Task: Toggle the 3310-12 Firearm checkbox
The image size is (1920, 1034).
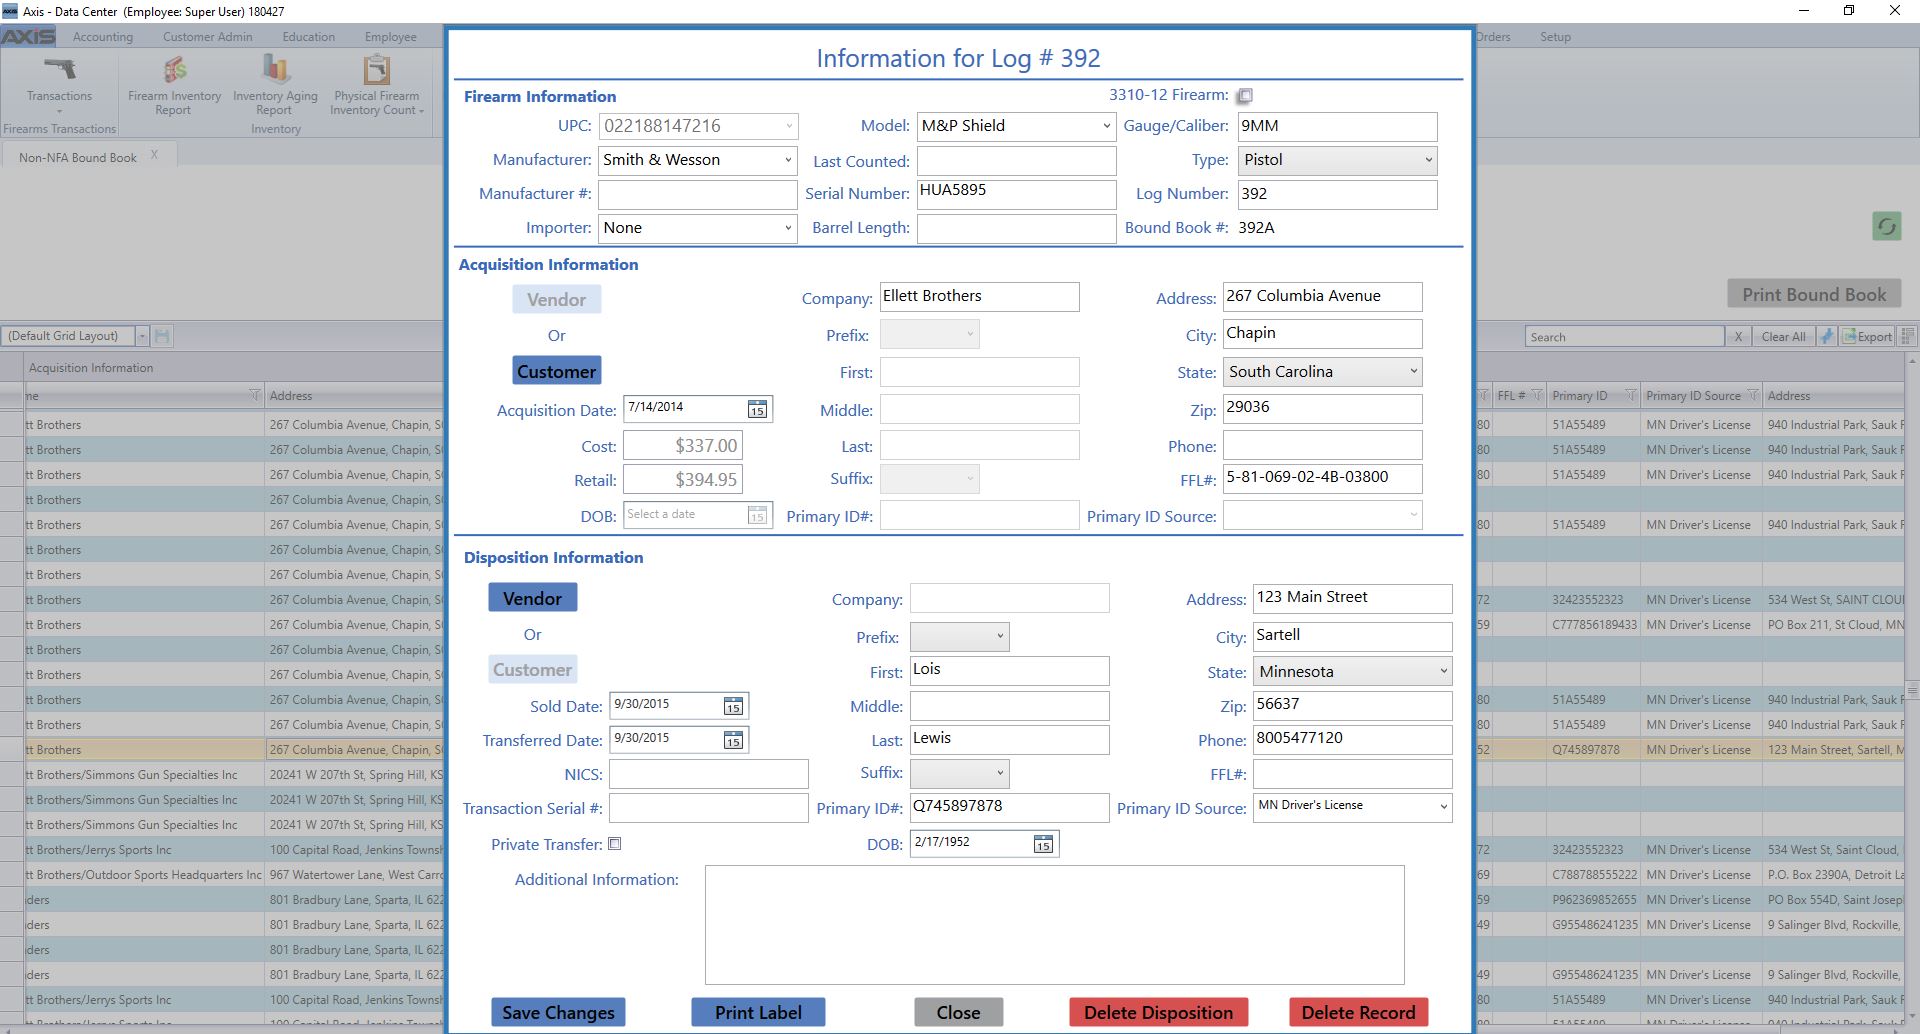Action: [1245, 96]
